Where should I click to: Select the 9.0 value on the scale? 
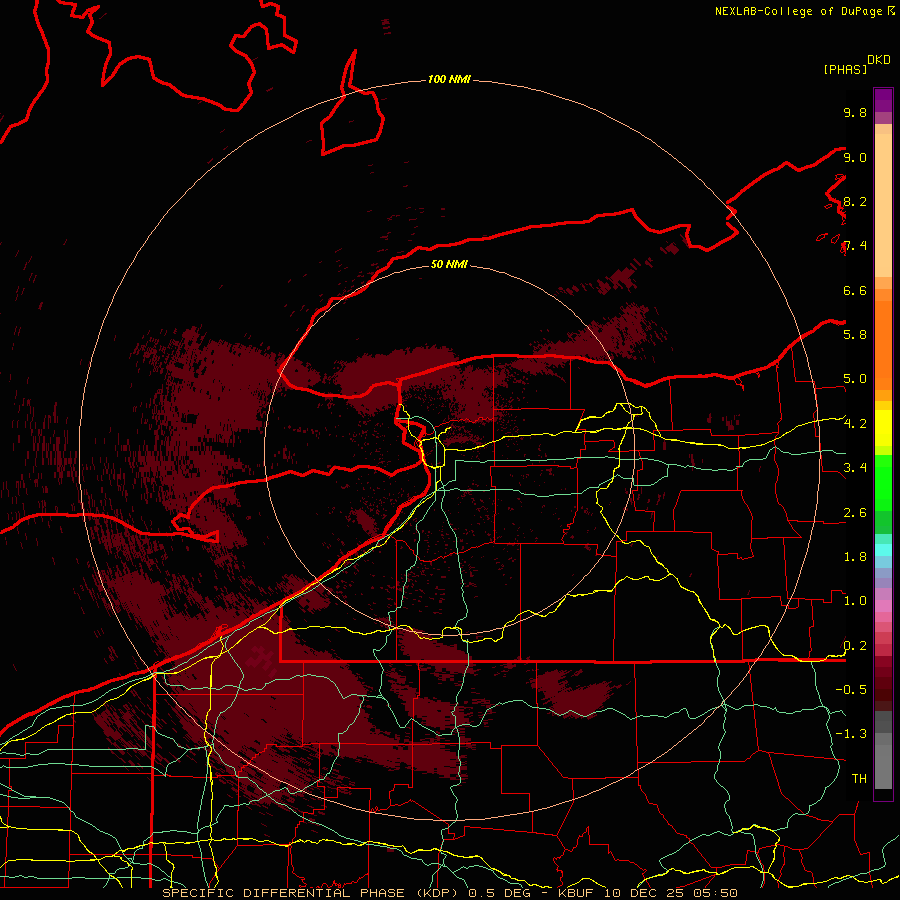point(855,157)
